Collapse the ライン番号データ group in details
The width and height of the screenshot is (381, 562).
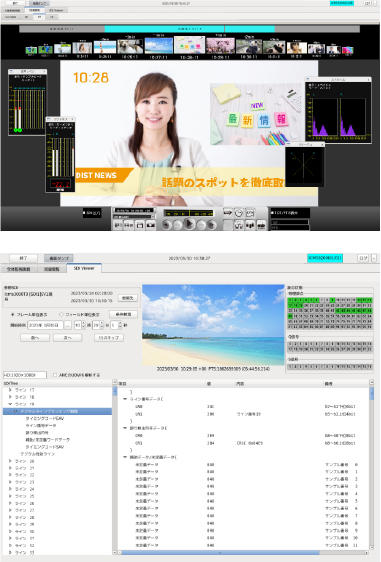point(125,399)
